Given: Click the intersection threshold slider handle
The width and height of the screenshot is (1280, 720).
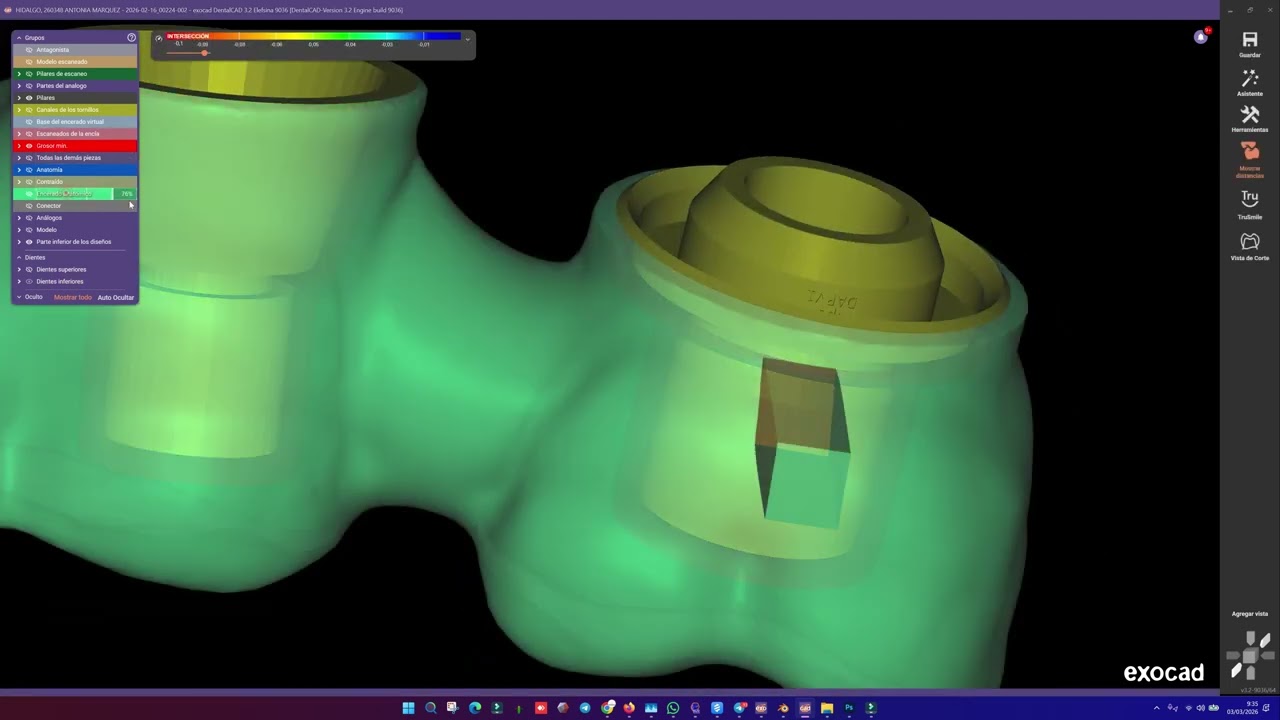Looking at the screenshot, I should pos(204,53).
